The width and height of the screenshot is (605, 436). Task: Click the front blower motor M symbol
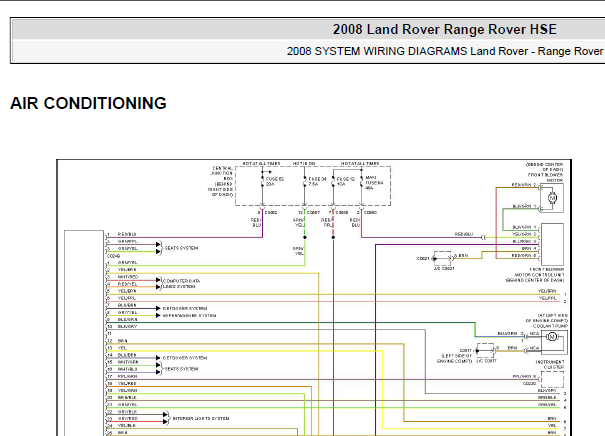(552, 198)
